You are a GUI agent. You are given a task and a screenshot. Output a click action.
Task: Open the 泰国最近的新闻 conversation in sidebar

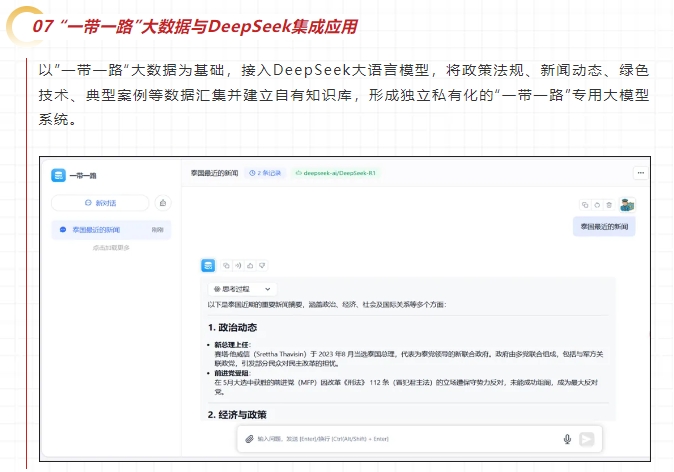(111, 230)
